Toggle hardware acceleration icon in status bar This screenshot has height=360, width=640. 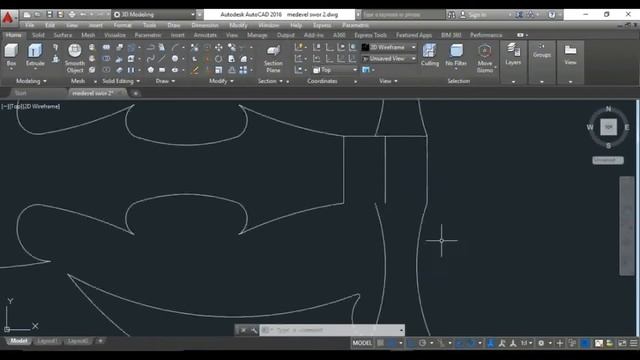[584, 343]
